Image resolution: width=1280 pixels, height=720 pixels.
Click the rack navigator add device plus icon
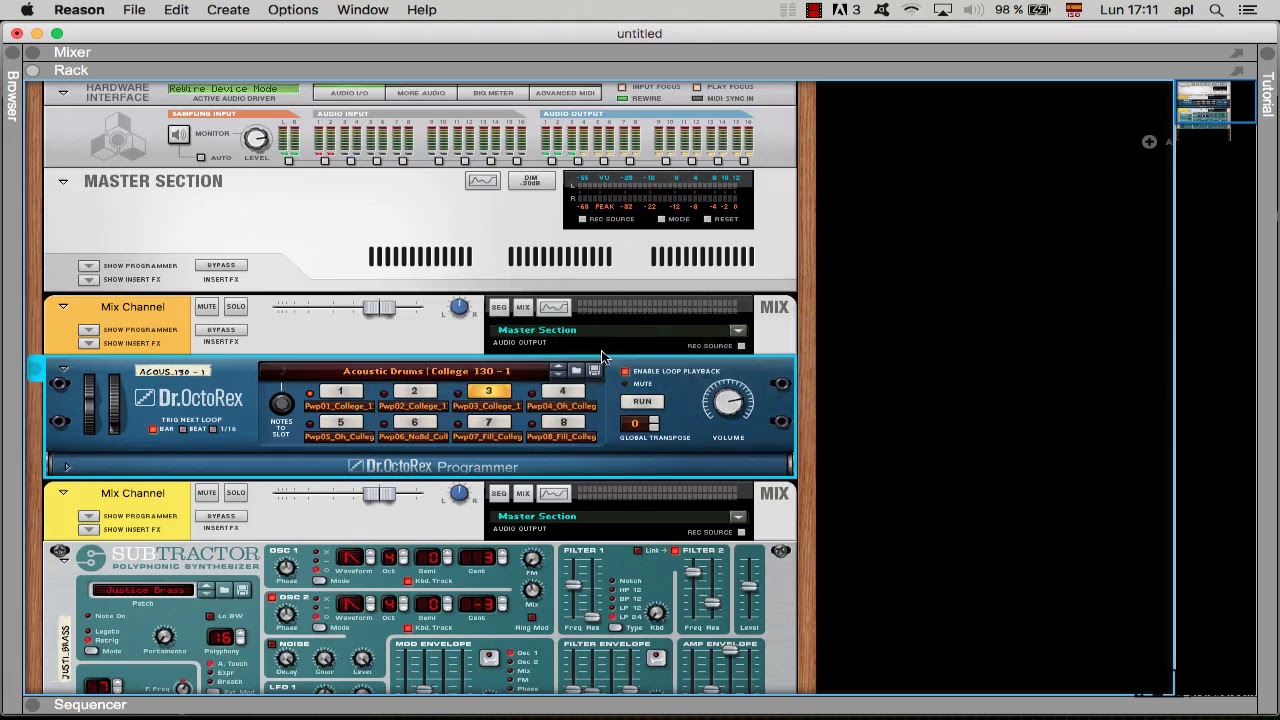click(1149, 142)
